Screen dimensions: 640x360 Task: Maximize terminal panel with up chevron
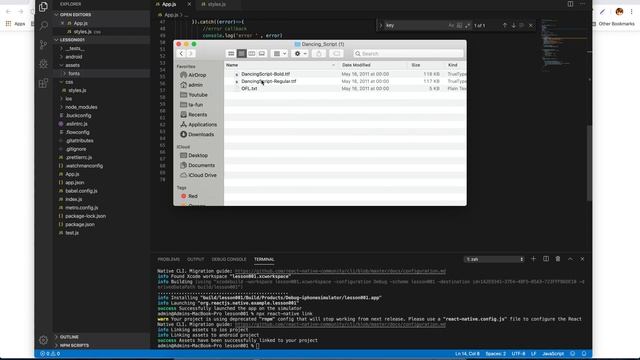click(570, 259)
